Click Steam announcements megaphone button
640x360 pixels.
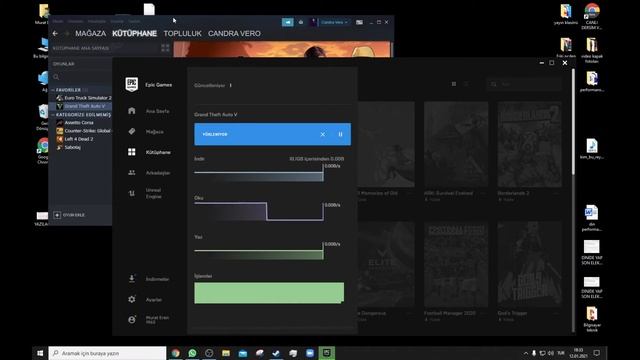(x=287, y=22)
